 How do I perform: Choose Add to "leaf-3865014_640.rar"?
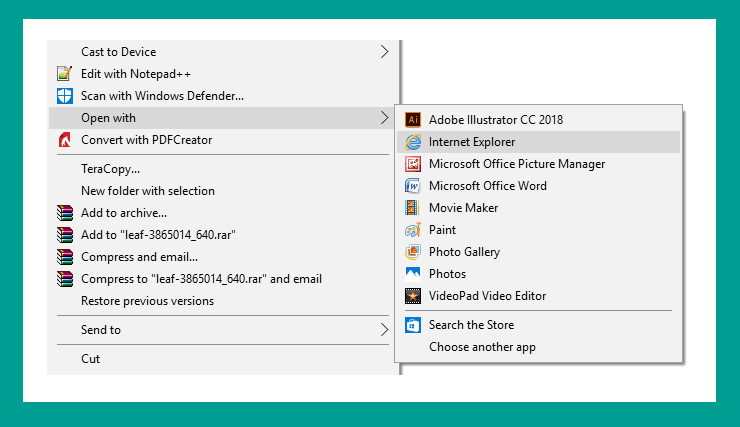[224, 234]
